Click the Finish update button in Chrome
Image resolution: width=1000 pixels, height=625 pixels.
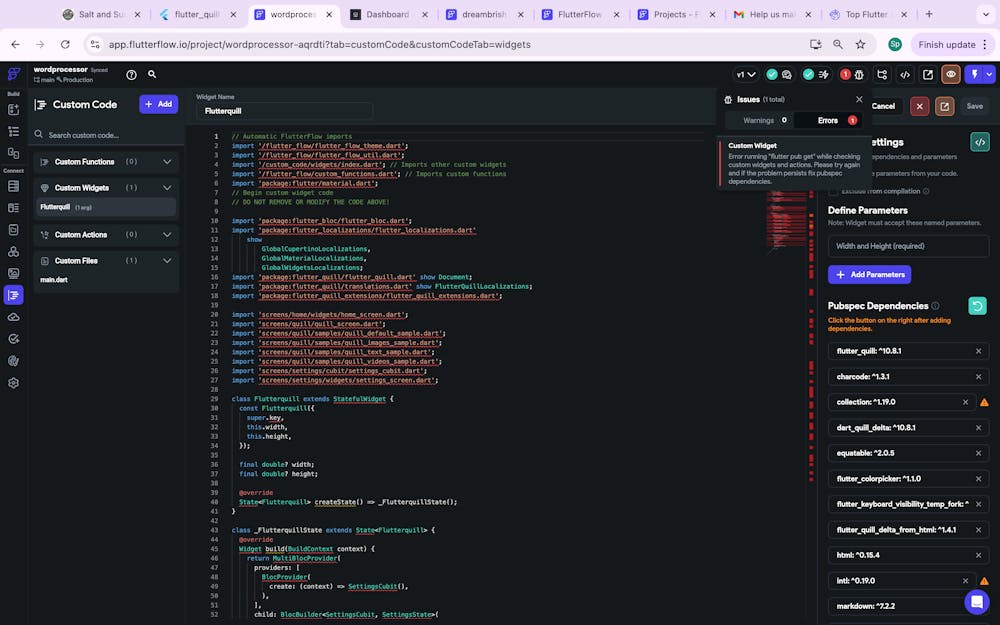coord(947,45)
